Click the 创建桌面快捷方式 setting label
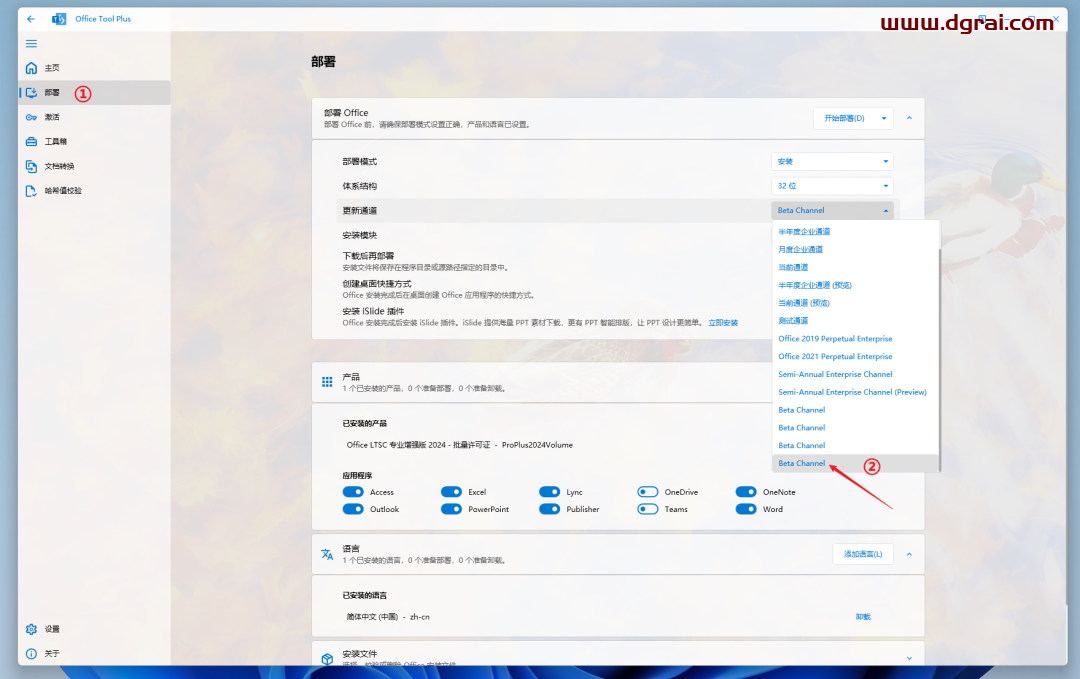This screenshot has height=679, width=1080. tap(377, 284)
